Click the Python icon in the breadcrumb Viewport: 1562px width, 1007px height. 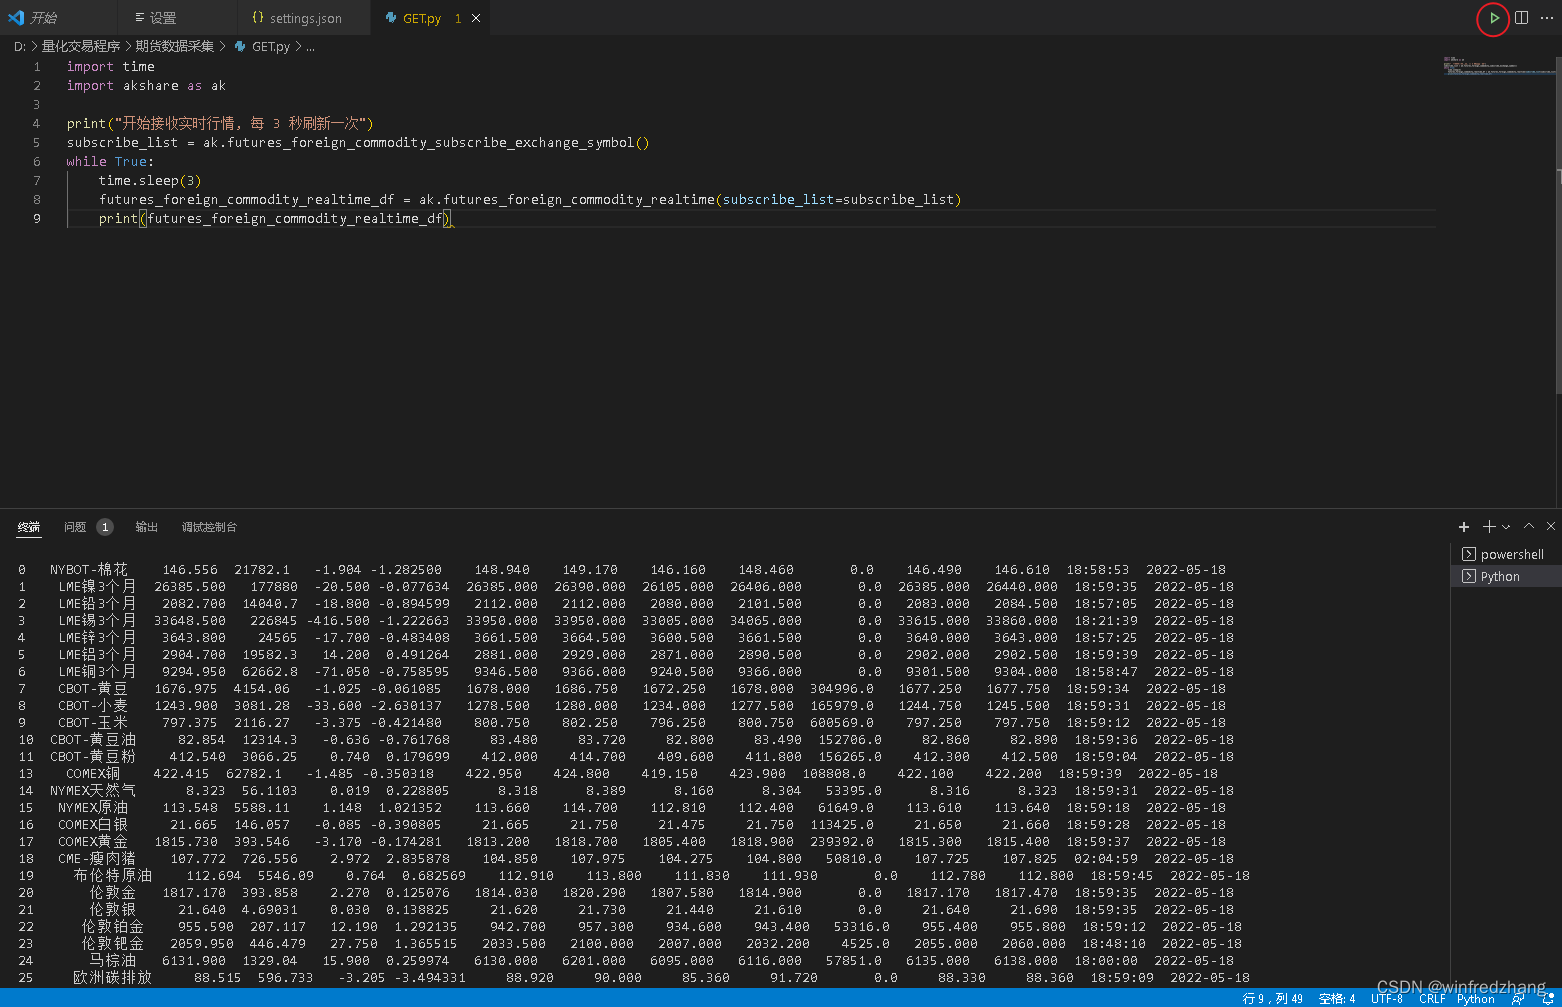(240, 46)
